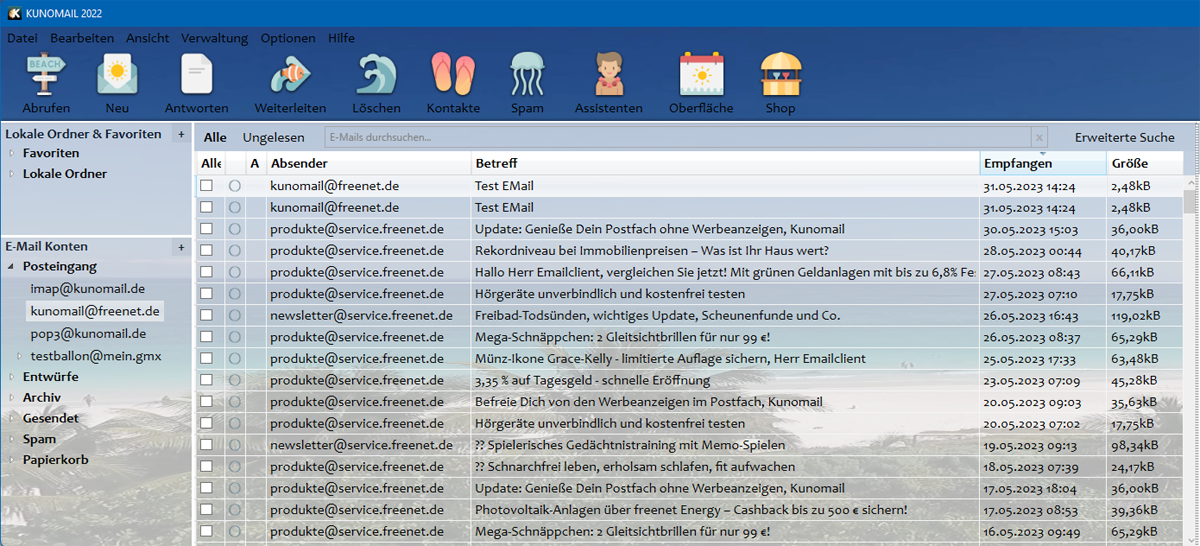Expand the Papierkorb folder
This screenshot has width=1200, height=546.
(12, 460)
